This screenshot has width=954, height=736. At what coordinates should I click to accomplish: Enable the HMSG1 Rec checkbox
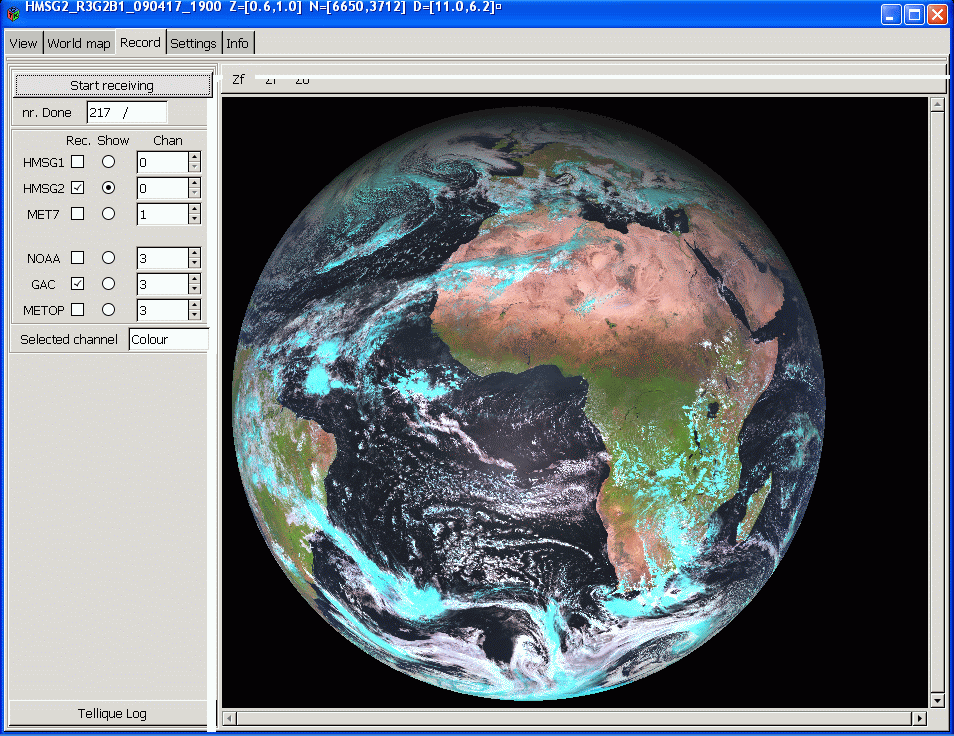tap(77, 162)
